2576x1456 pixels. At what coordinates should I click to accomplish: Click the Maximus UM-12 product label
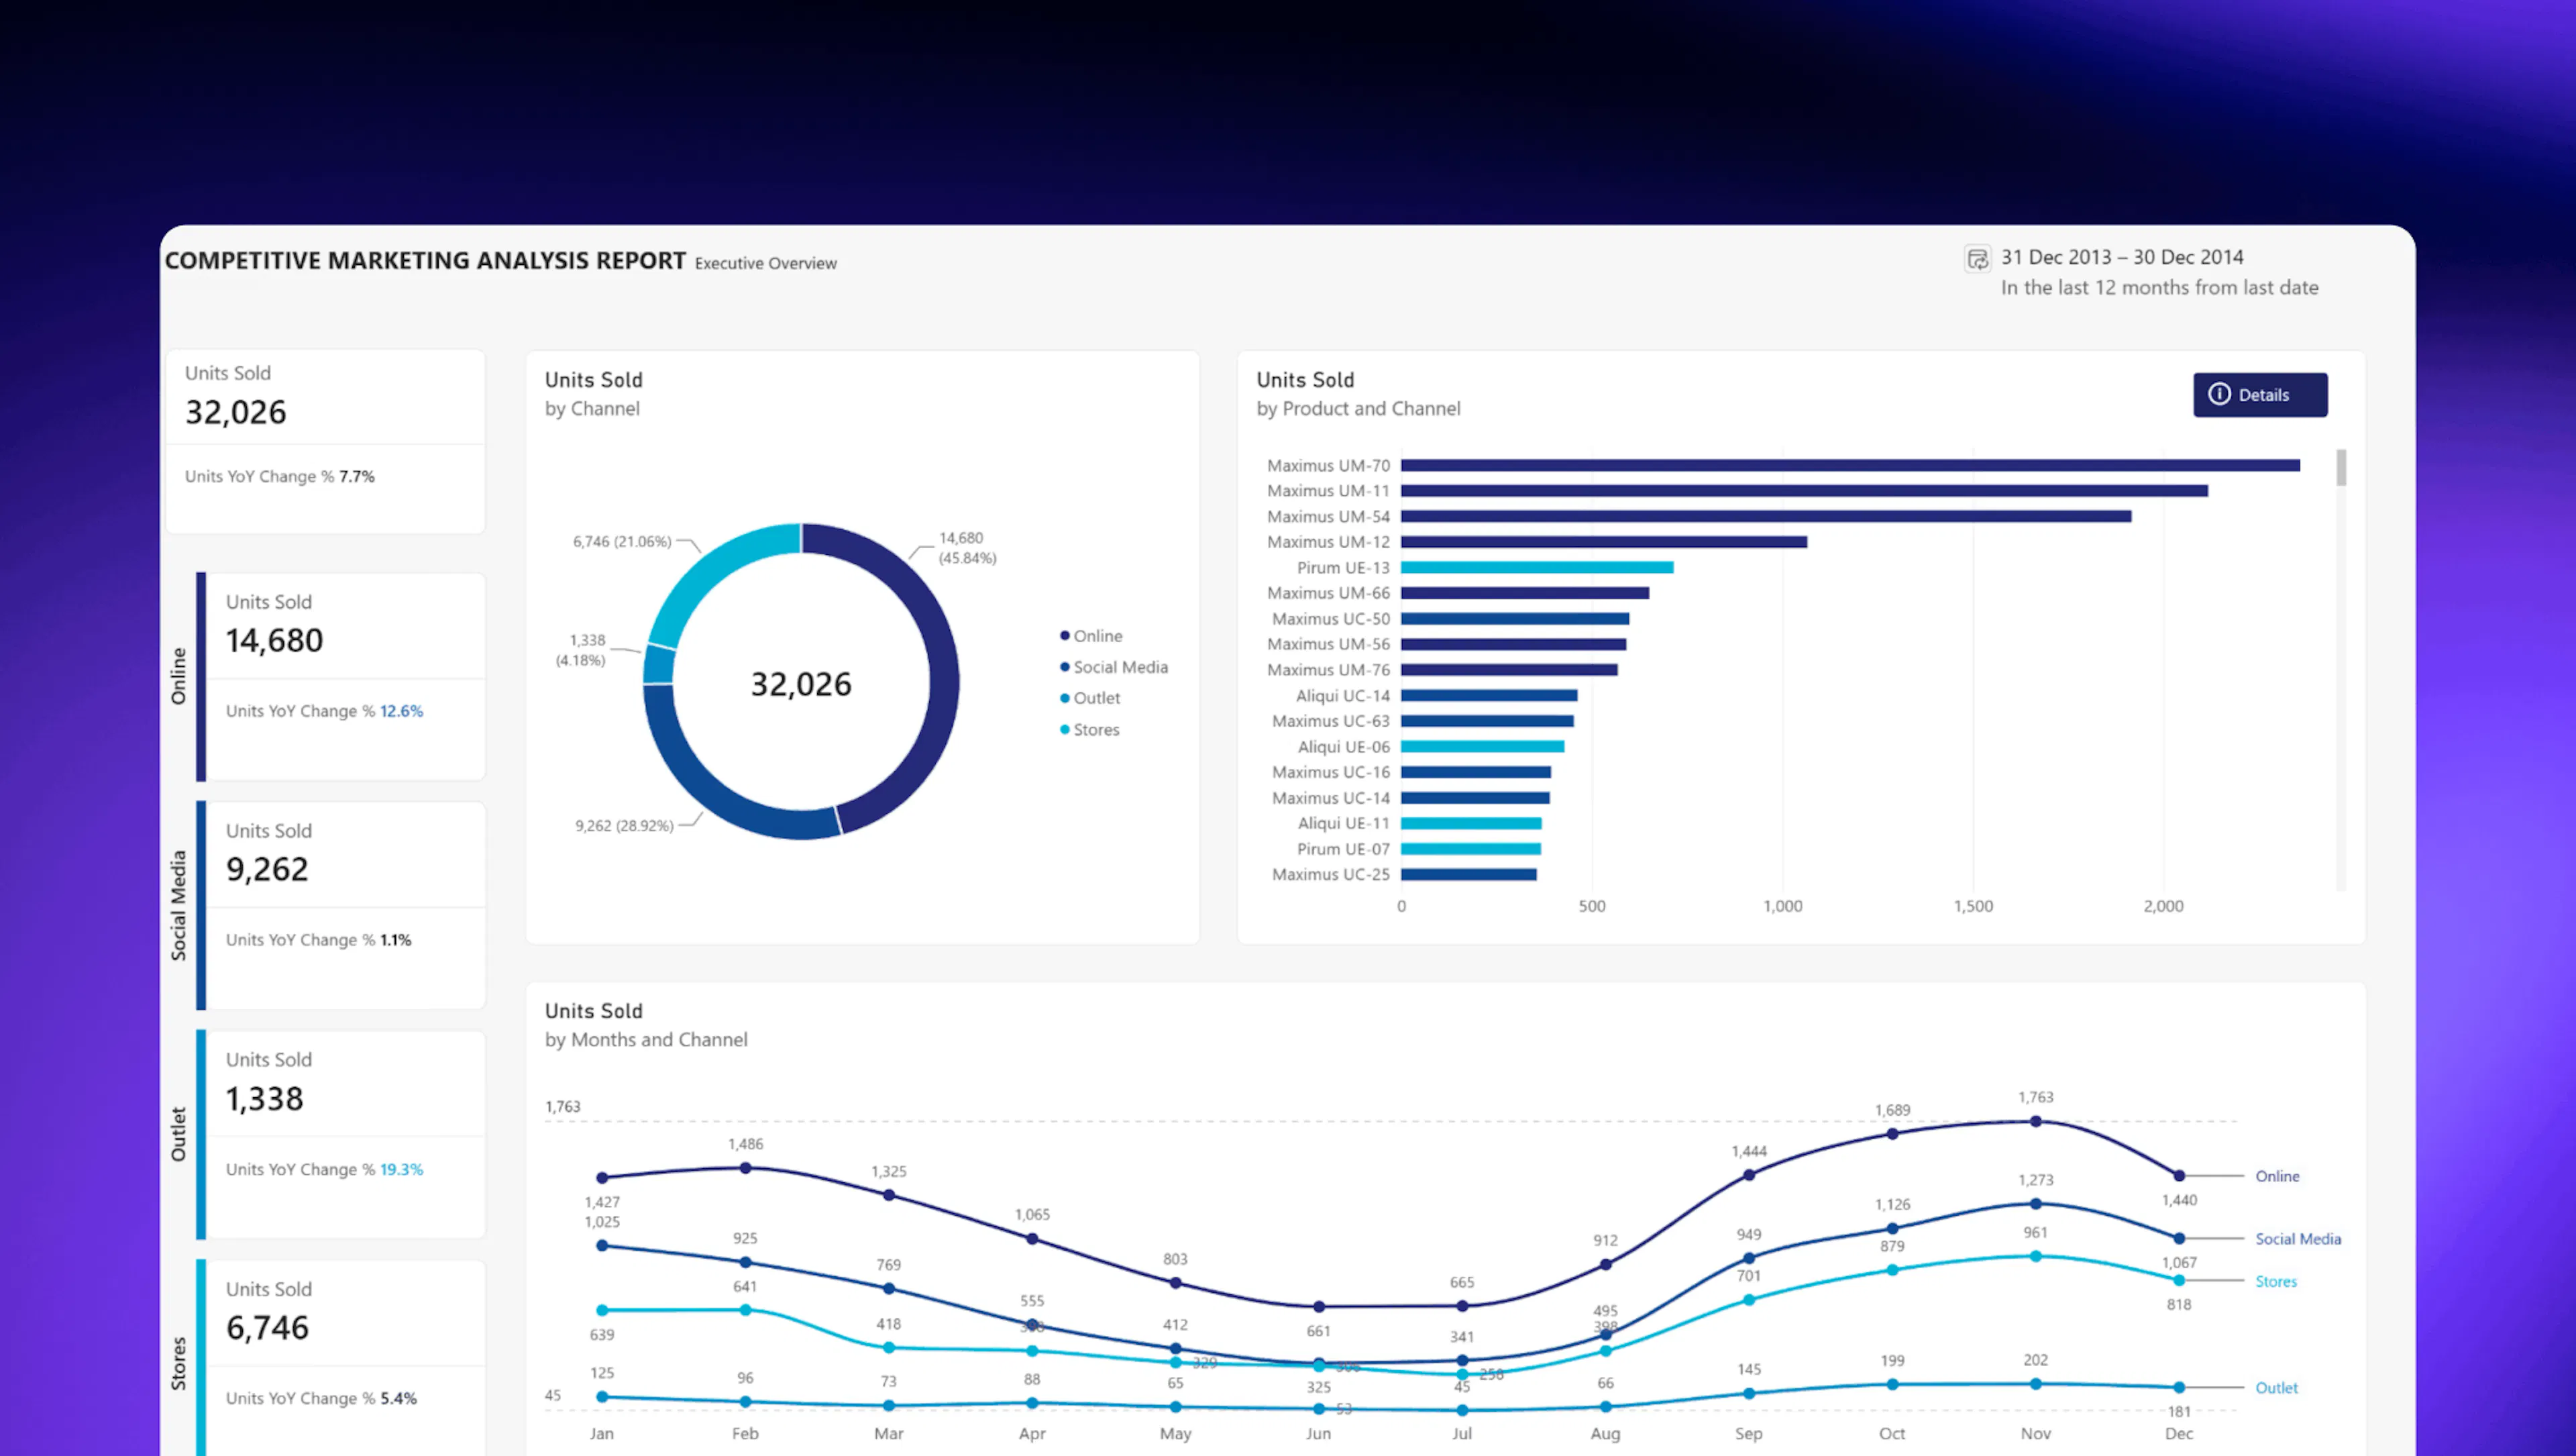click(x=1328, y=542)
